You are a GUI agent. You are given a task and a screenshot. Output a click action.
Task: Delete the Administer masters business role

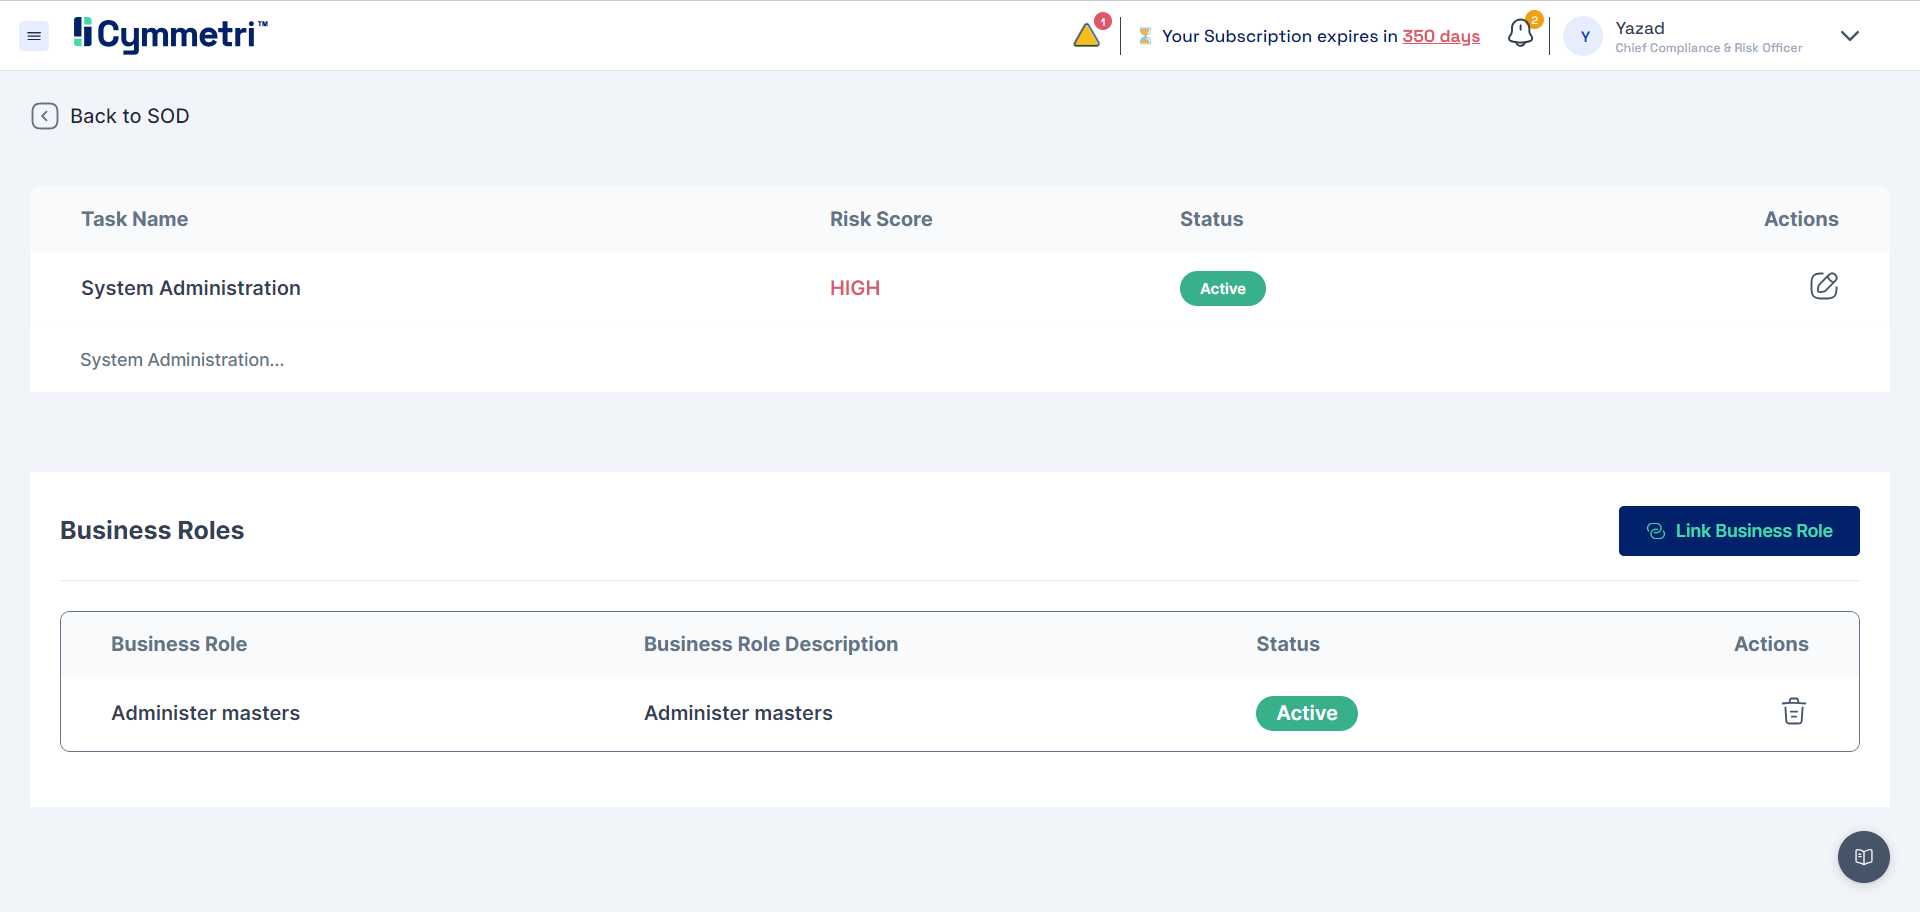1793,712
